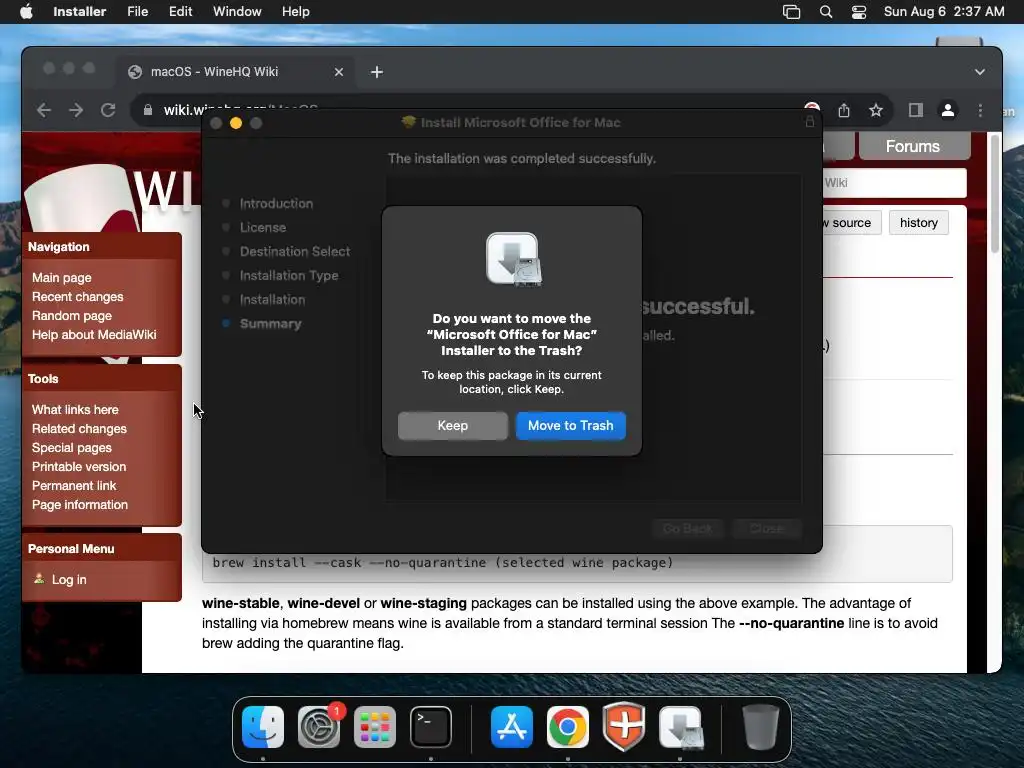
Task: Open Terminal from the Dock
Action: [431, 727]
